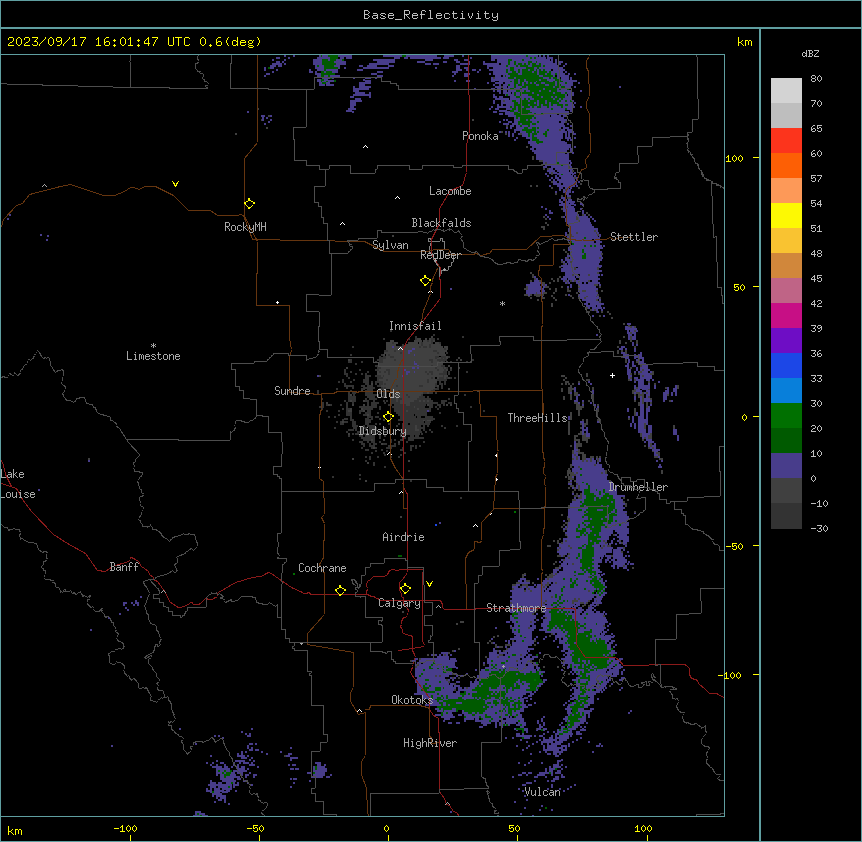The image size is (862, 842).
Task: Click the white asterisk east of Innisfail
Action: pyautogui.click(x=502, y=304)
